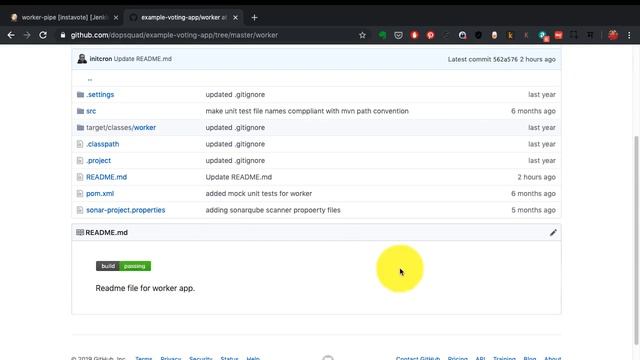Click the pom.xml file icon
The height and width of the screenshot is (360, 640).
tap(80, 193)
